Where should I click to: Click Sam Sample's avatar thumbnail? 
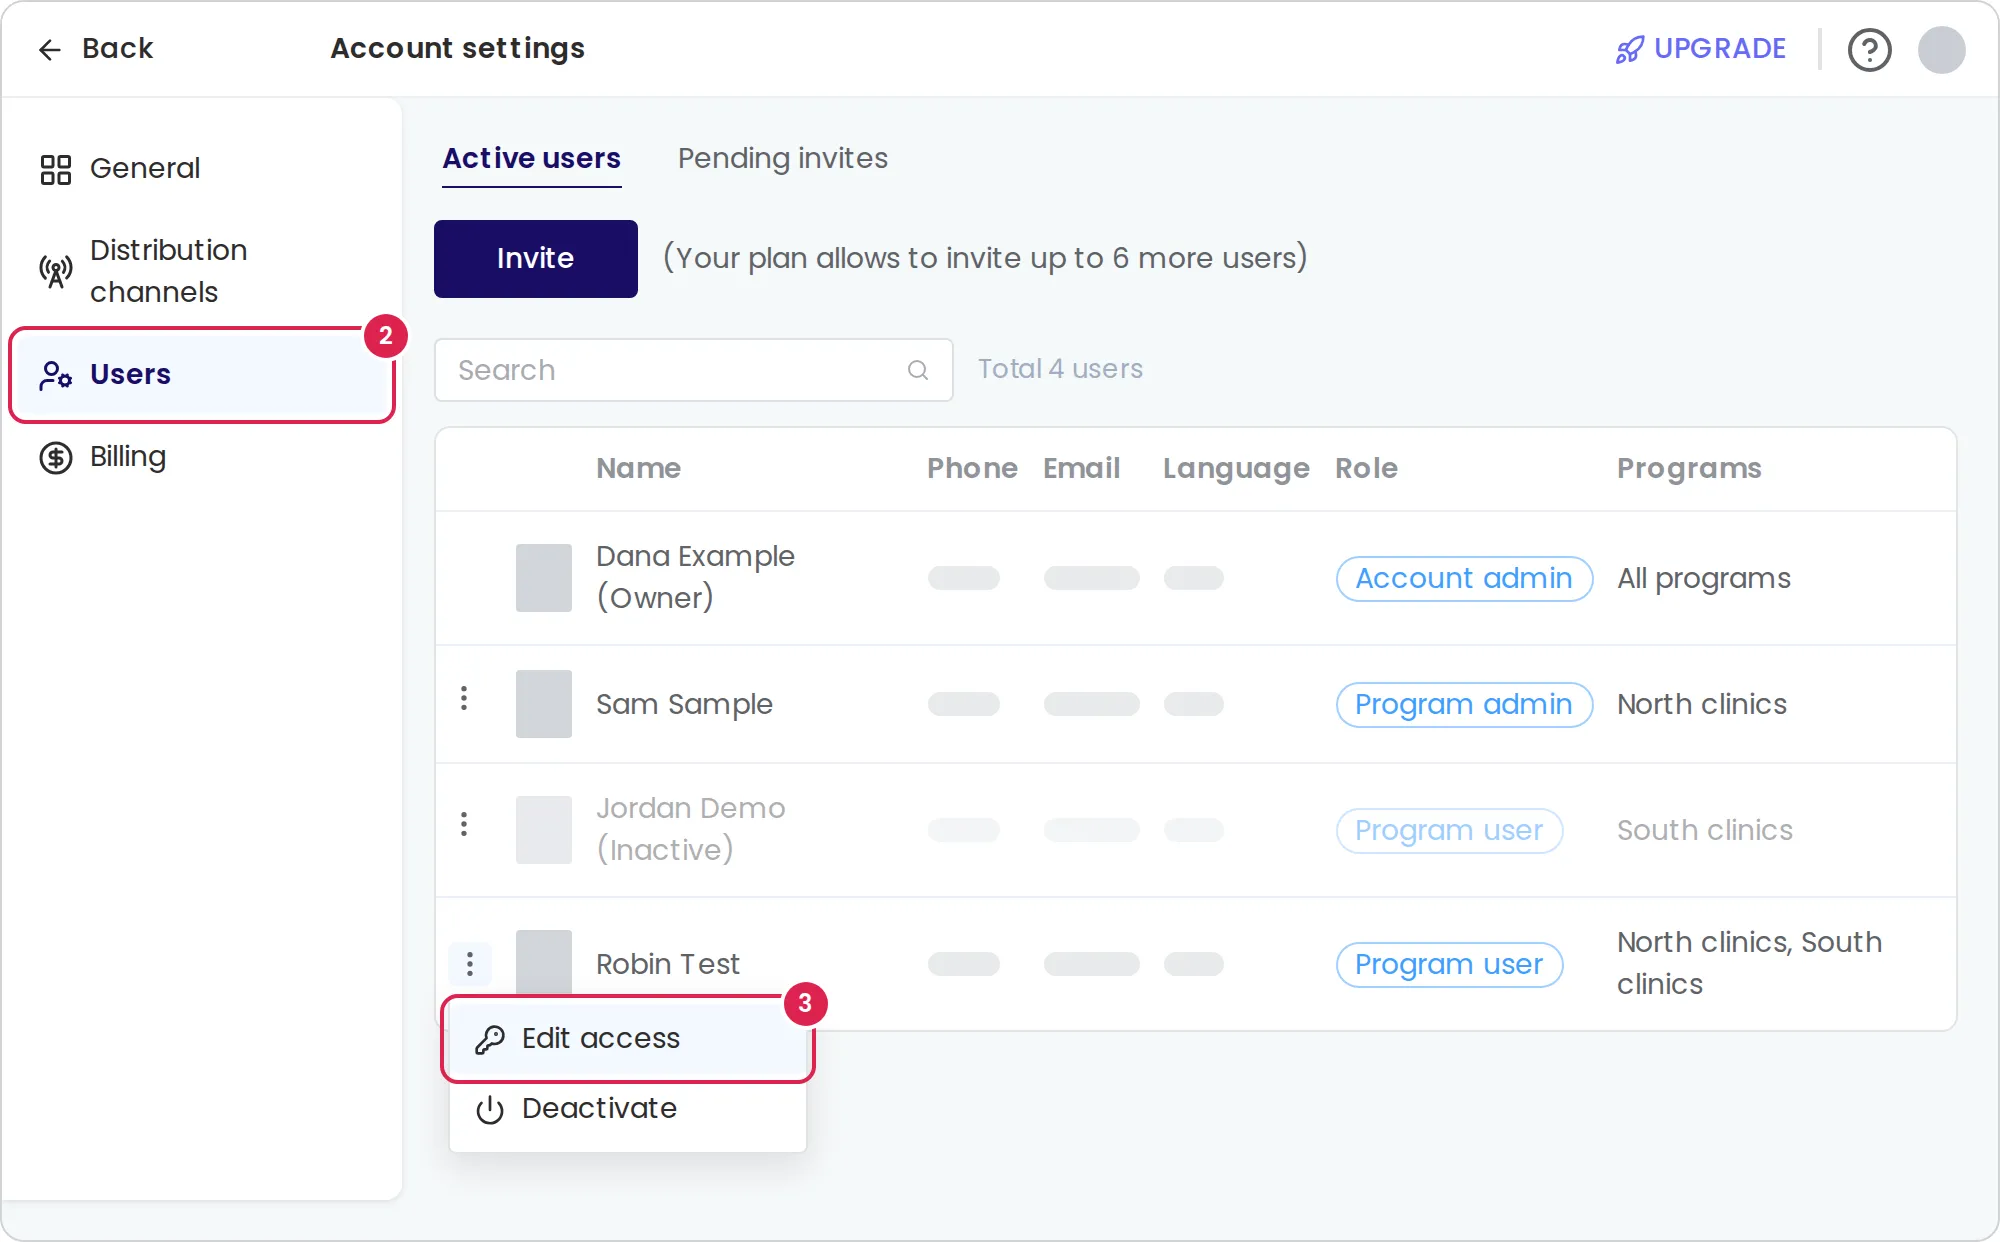click(x=544, y=703)
